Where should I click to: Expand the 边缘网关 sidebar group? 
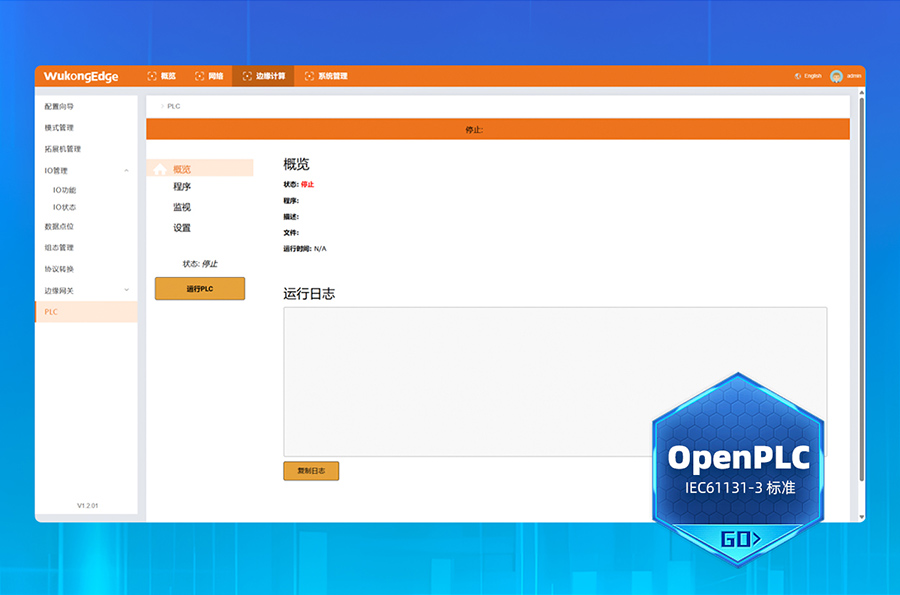(126, 290)
